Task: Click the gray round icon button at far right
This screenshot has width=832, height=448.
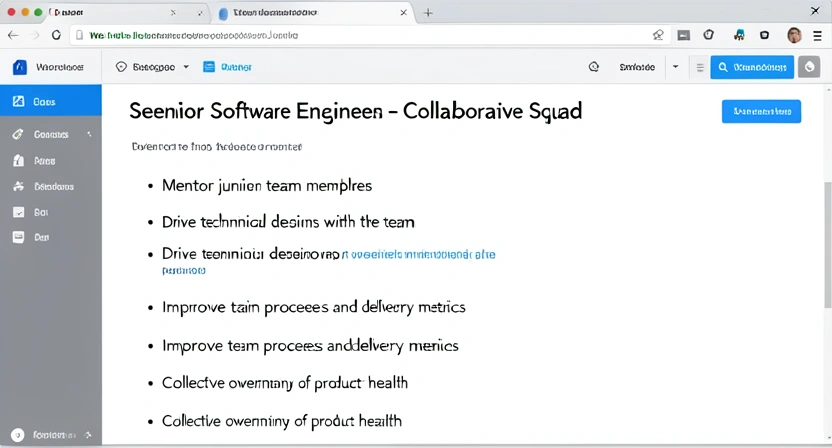Action: pos(809,67)
